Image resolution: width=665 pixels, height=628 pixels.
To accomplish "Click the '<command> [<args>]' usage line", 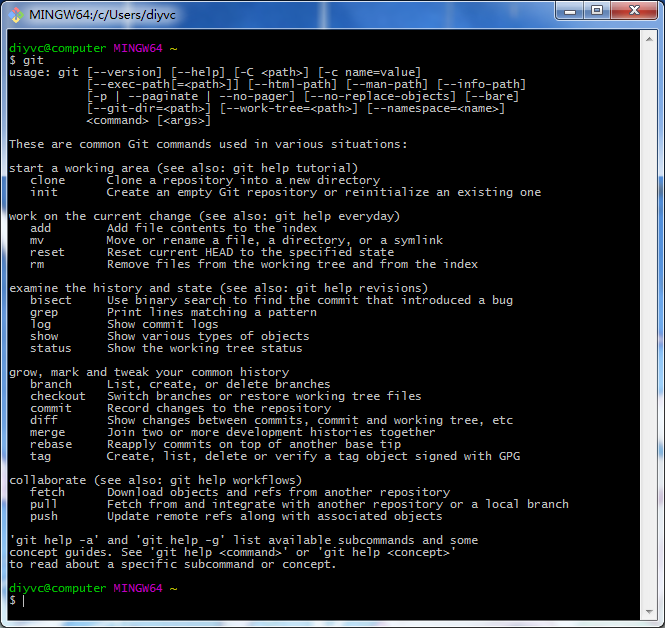I will click(x=148, y=121).
